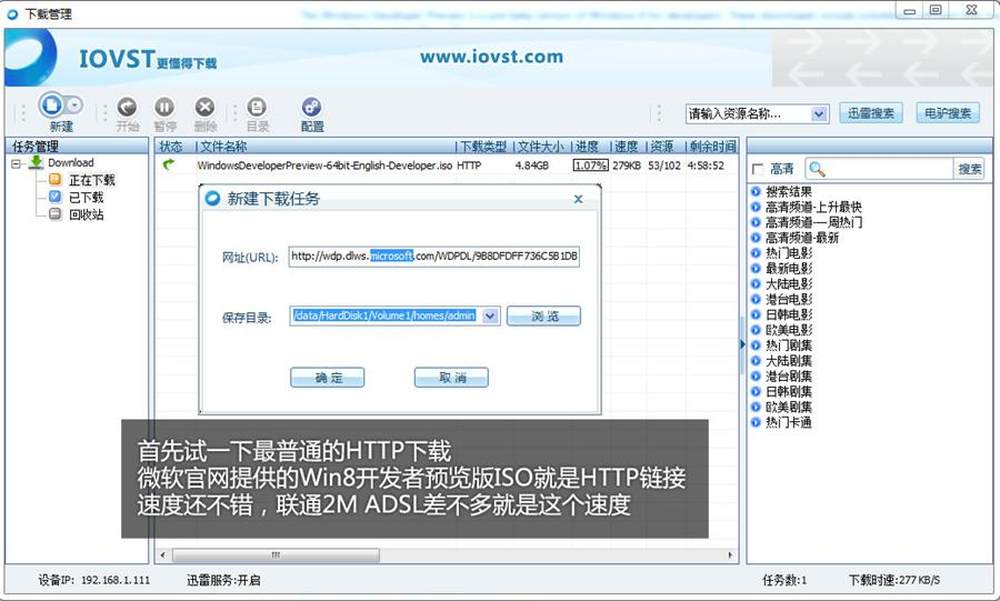Select Download in the task tree
Viewport: 1000px width, 601px height.
point(70,163)
